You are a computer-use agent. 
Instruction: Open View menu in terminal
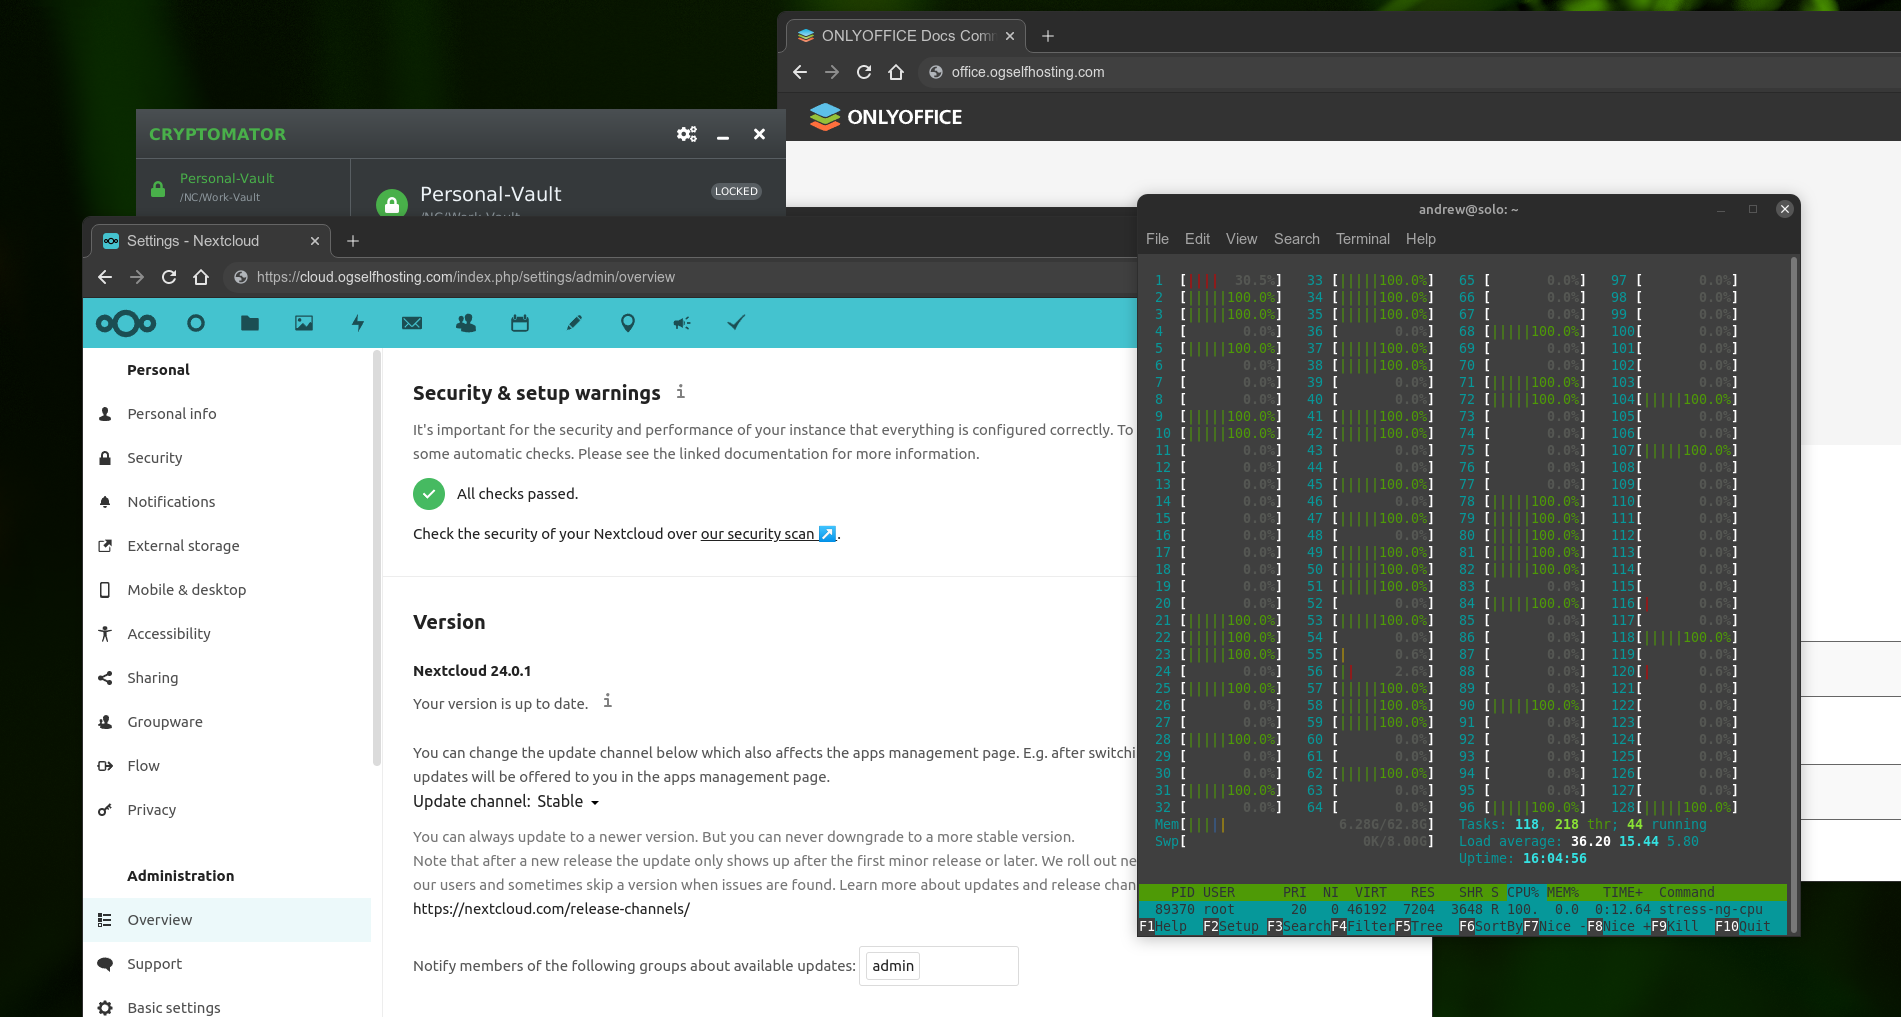pyautogui.click(x=1241, y=239)
